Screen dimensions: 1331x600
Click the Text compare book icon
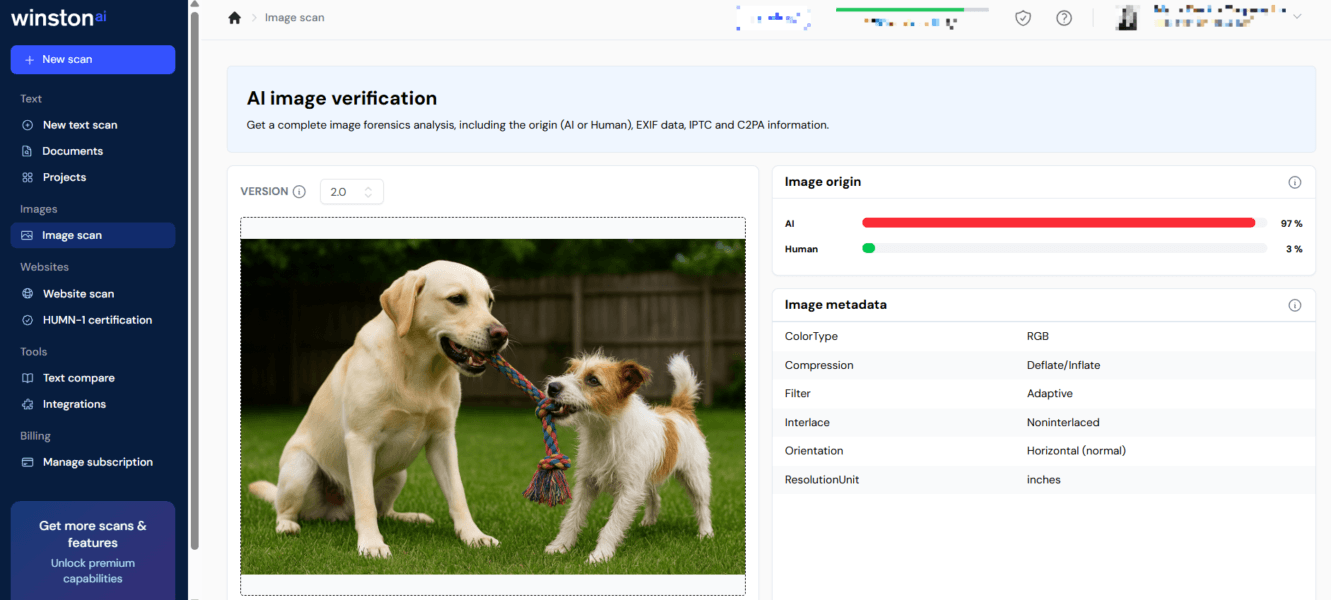pos(28,378)
